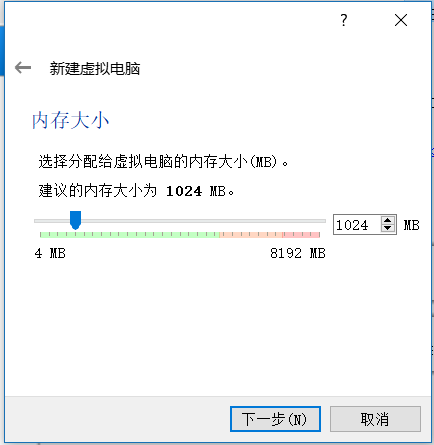Image resolution: width=434 pixels, height=445 pixels.
Task: Close the 新建虚拟电脑 wizard window
Action: tap(401, 20)
